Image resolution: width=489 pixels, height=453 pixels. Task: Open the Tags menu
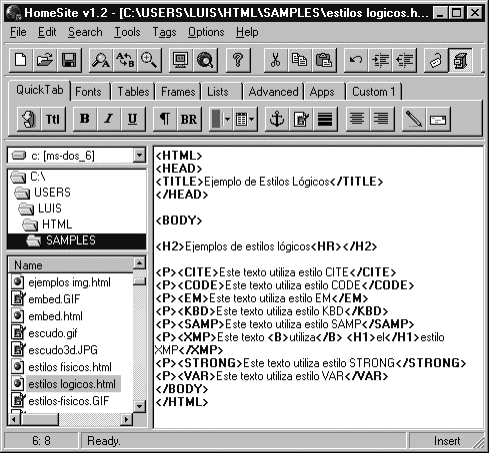(x=164, y=32)
